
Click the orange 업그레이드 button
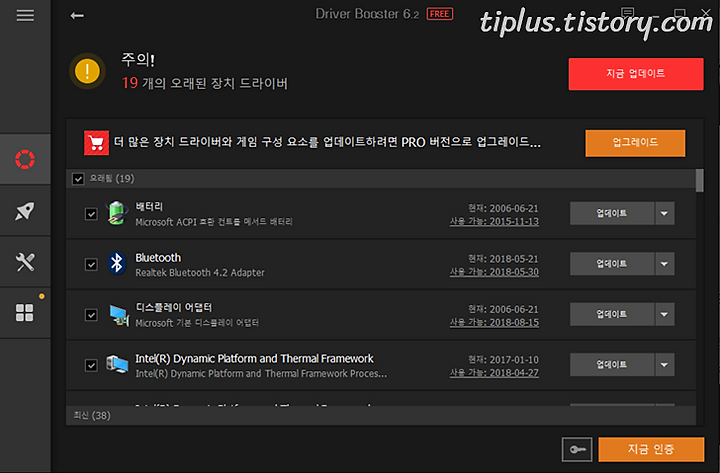click(635, 143)
